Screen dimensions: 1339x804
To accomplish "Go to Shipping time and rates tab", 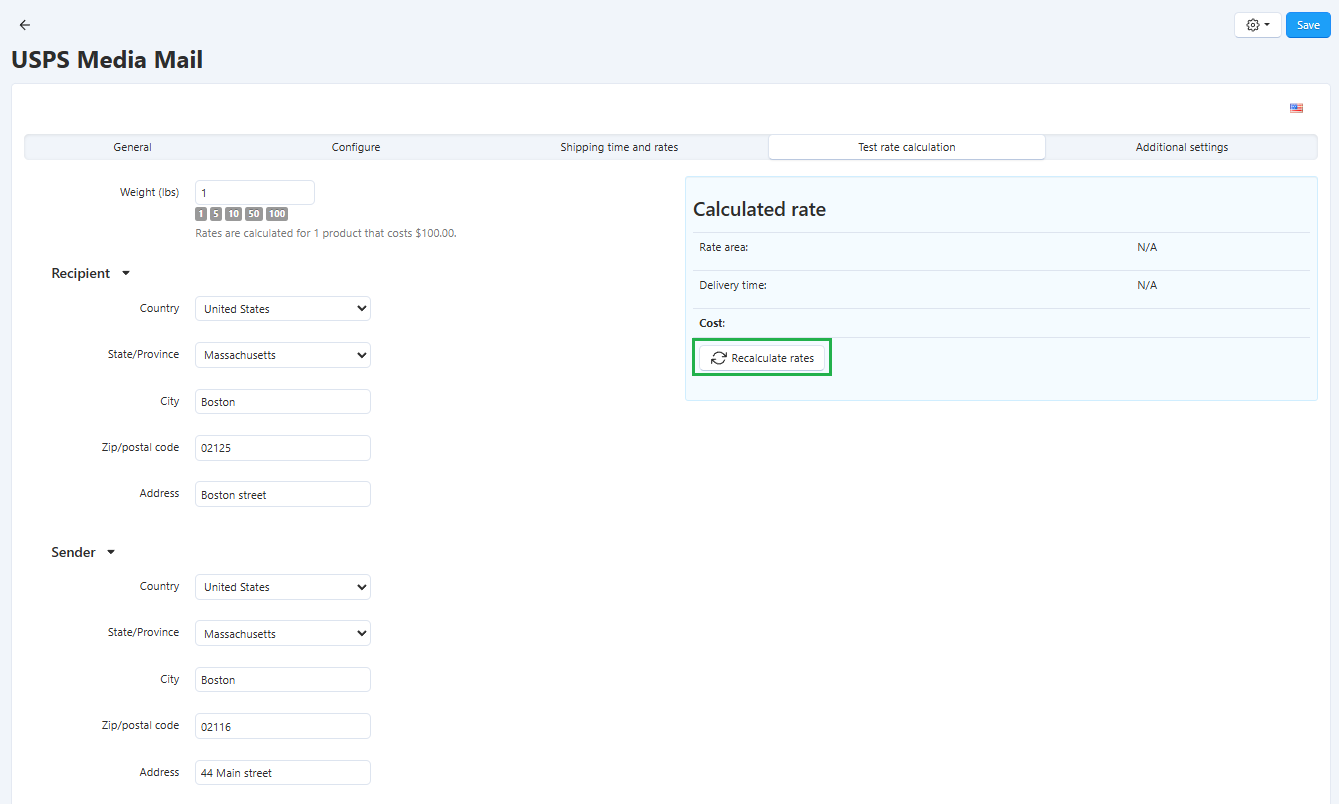I will pos(619,147).
